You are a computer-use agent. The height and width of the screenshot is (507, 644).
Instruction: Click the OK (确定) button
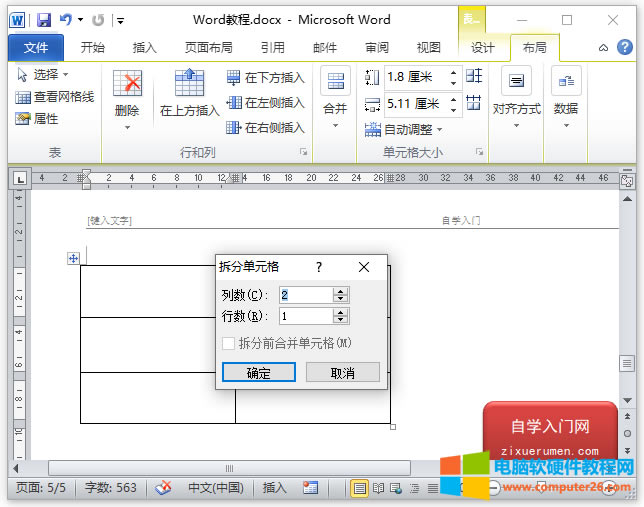[x=258, y=372]
